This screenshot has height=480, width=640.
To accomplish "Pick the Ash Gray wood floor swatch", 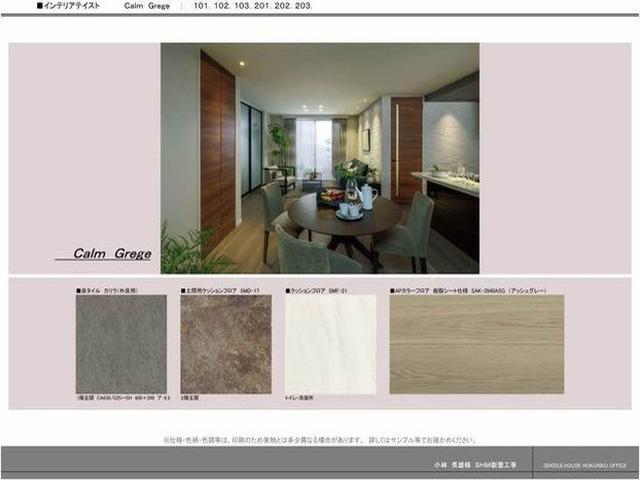I will click(x=476, y=344).
